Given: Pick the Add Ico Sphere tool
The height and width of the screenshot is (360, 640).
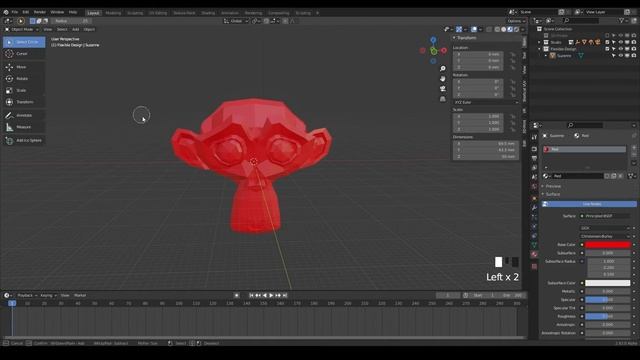Looking at the screenshot, I should tap(24, 140).
